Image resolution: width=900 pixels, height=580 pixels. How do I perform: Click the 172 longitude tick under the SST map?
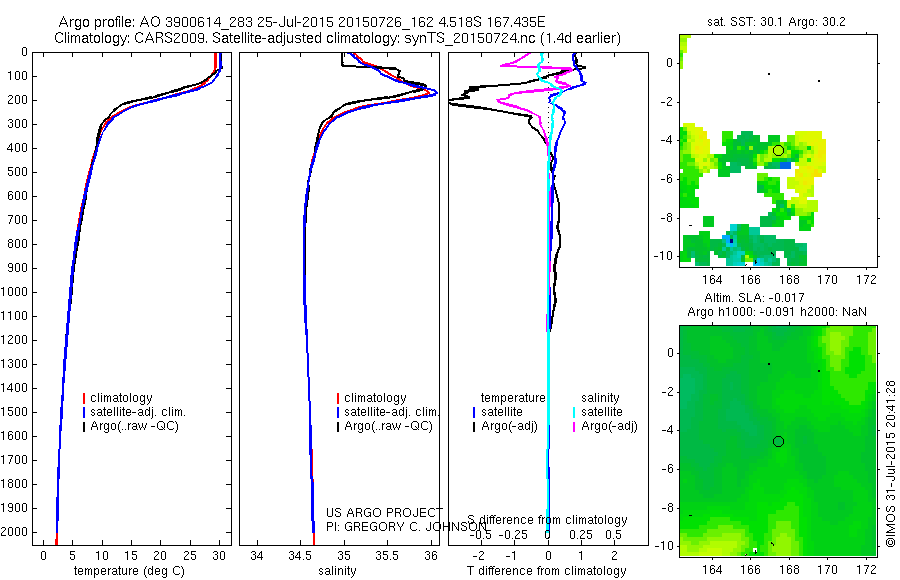click(x=867, y=280)
